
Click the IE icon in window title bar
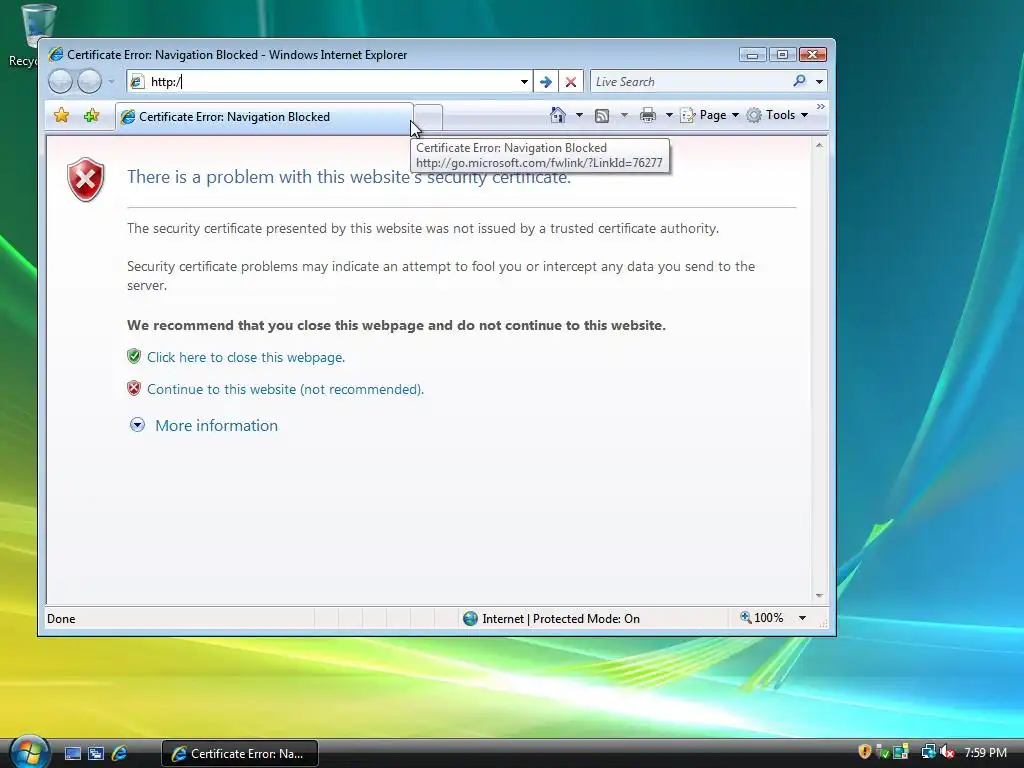click(56, 54)
